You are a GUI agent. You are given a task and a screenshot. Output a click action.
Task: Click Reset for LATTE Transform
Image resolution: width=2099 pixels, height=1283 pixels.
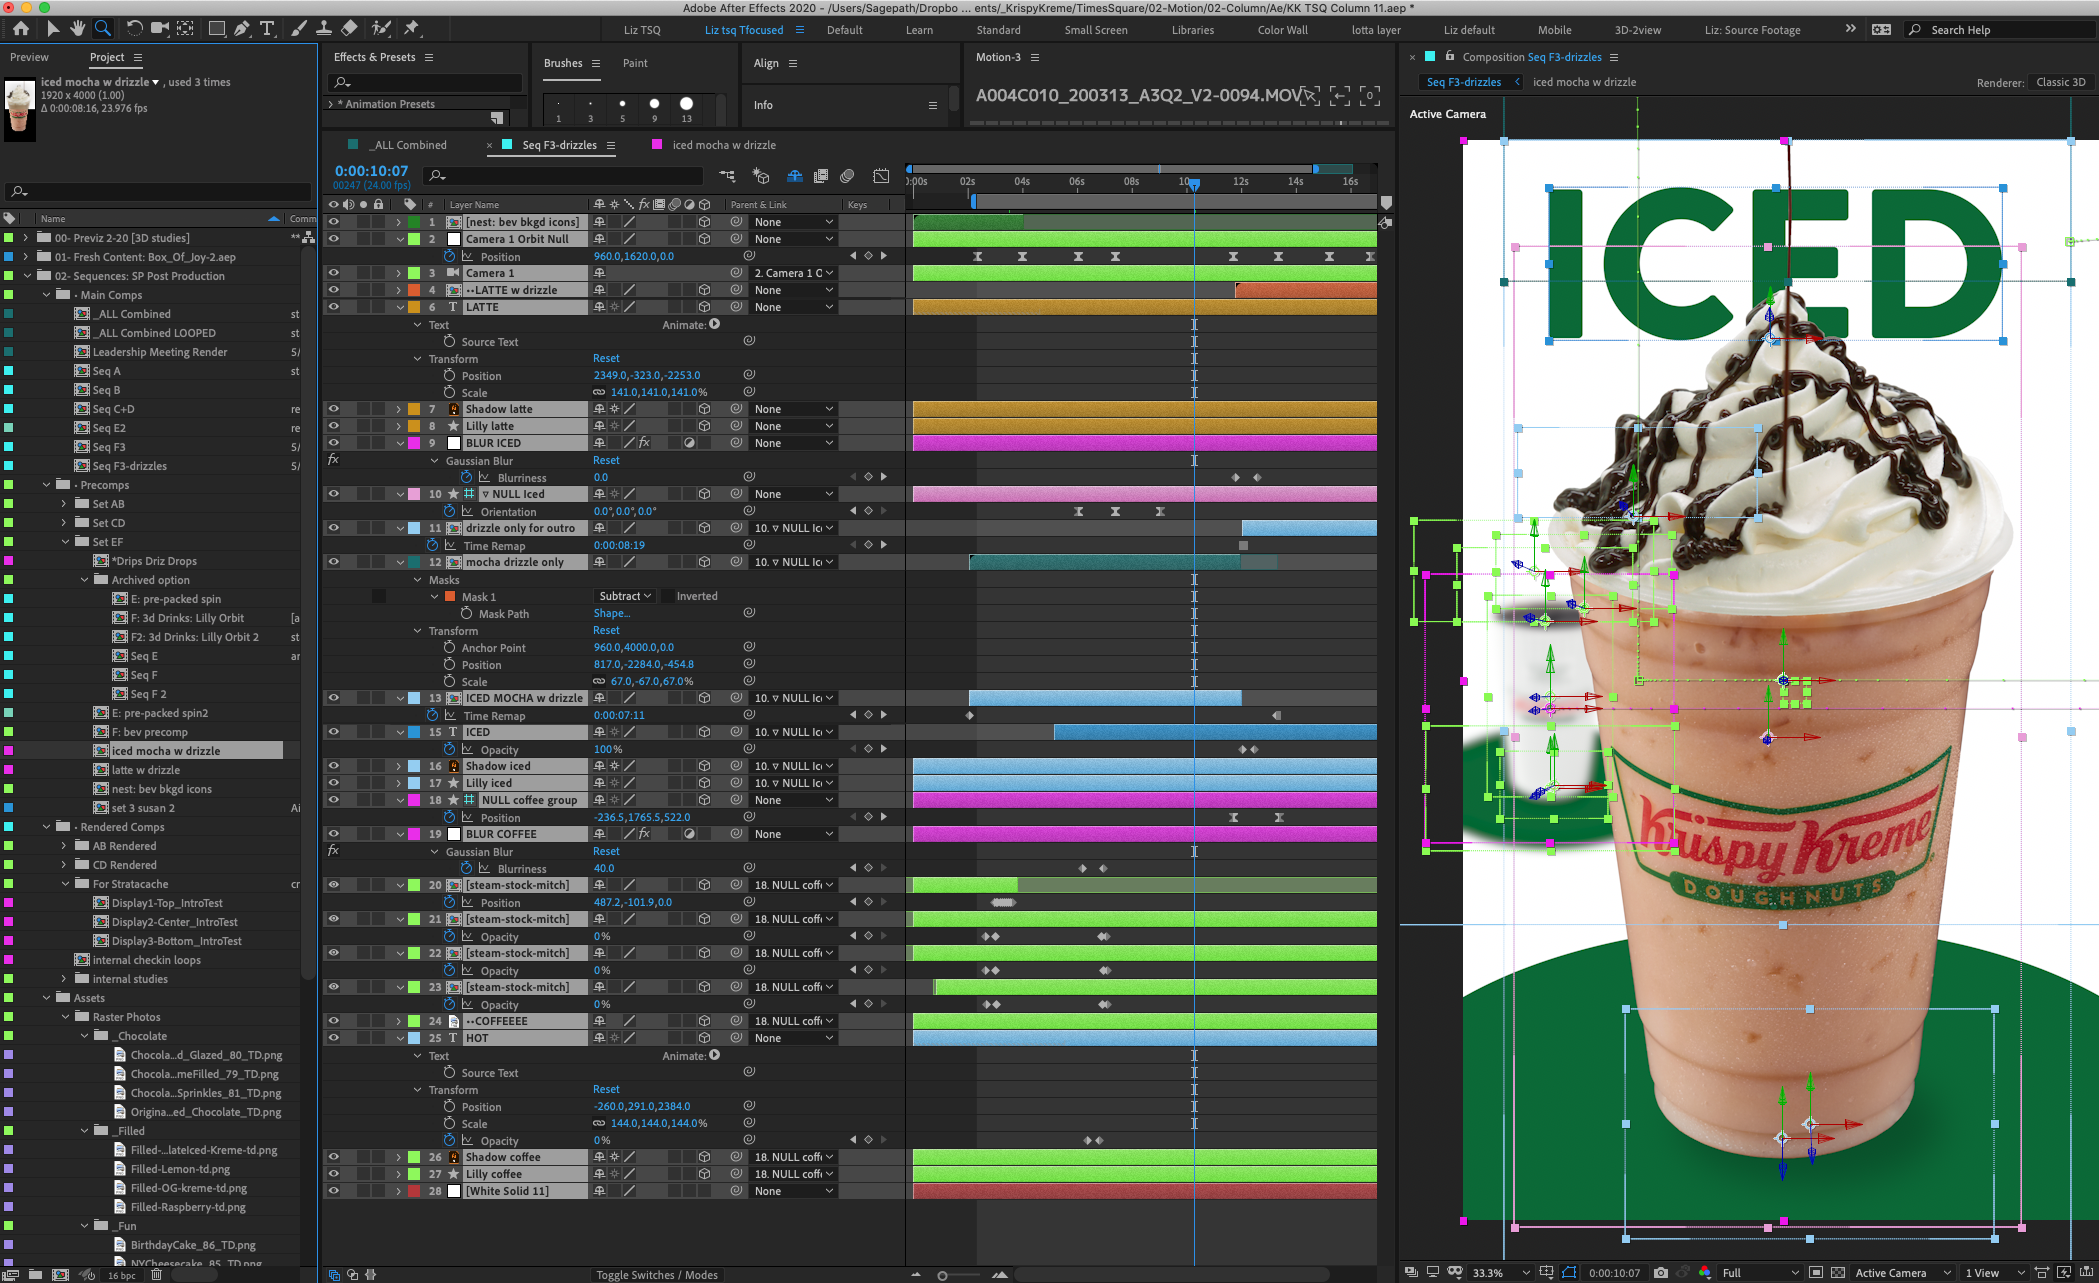point(606,358)
